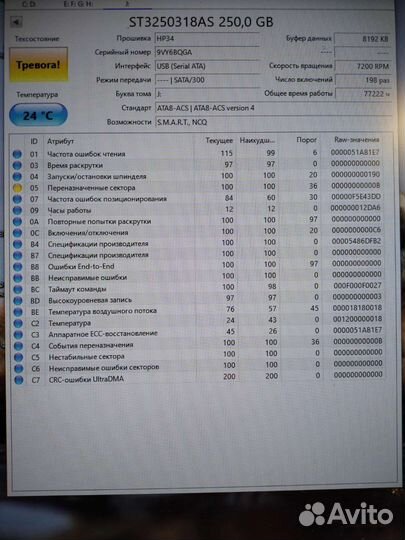Select the Температура воздушного потока row

coord(198,310)
